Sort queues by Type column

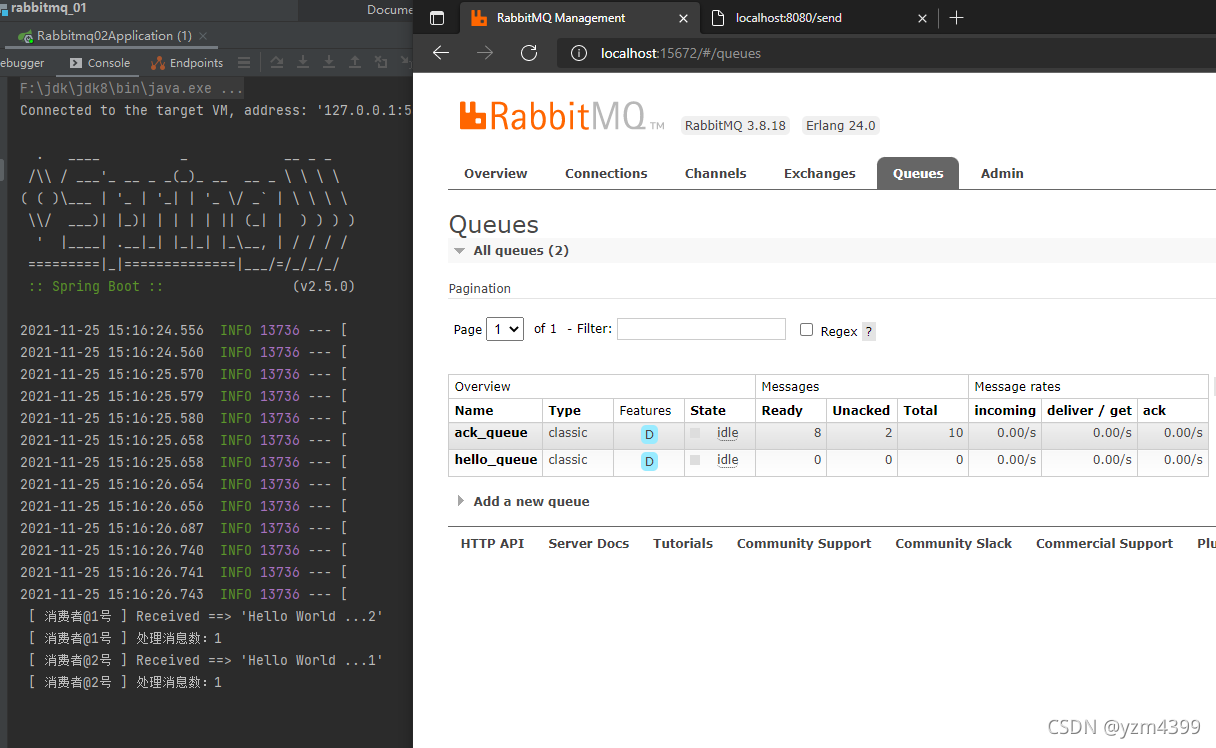[565, 410]
